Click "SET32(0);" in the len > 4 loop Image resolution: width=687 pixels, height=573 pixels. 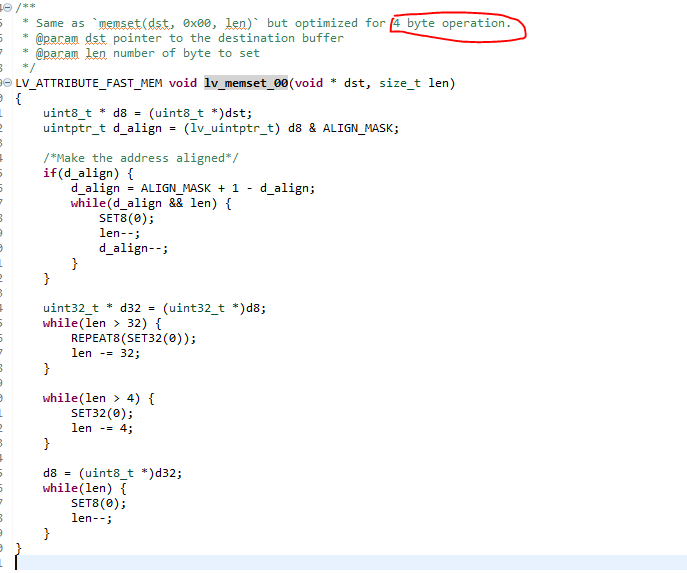(x=102, y=413)
